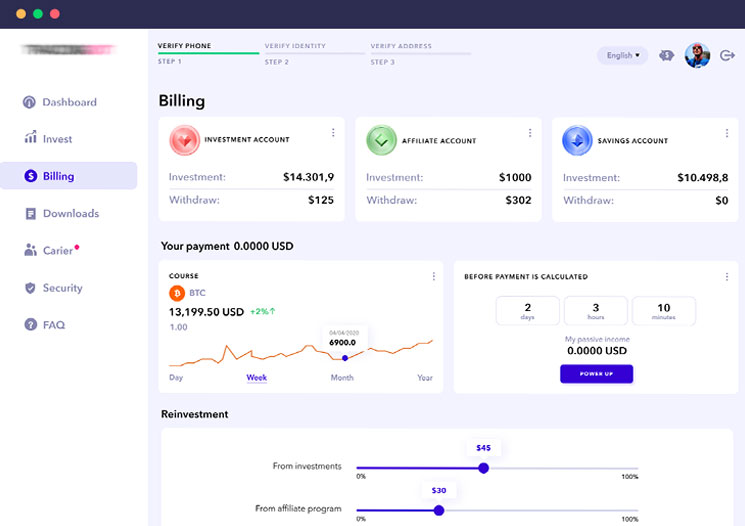745x526 pixels.
Task: Switch the chart to Month view
Action: click(x=342, y=378)
